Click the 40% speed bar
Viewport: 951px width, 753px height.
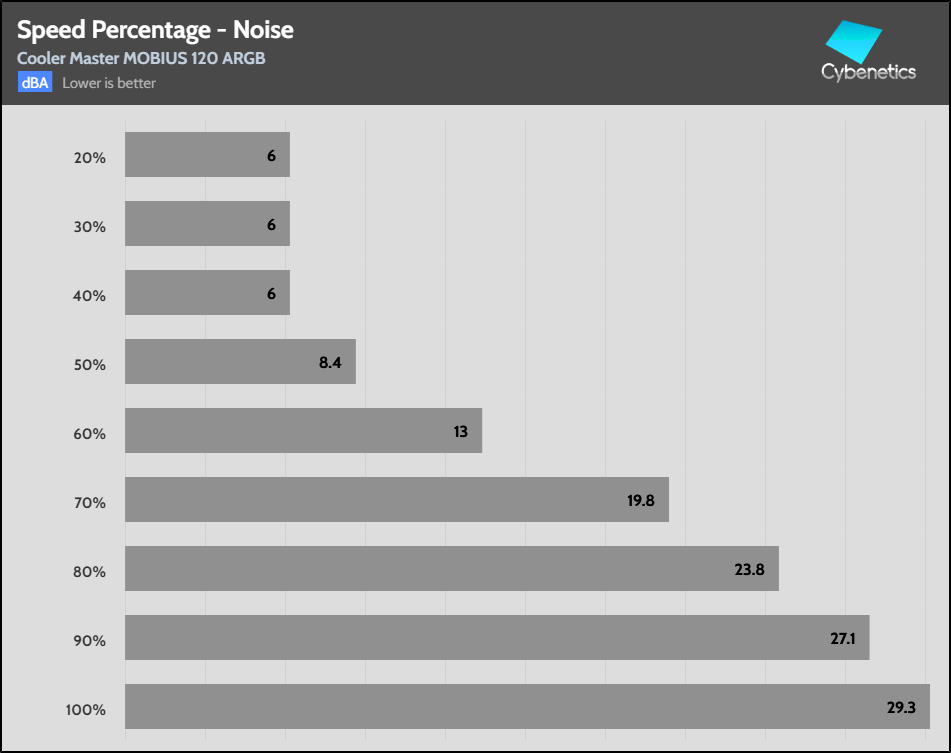pyautogui.click(x=207, y=293)
